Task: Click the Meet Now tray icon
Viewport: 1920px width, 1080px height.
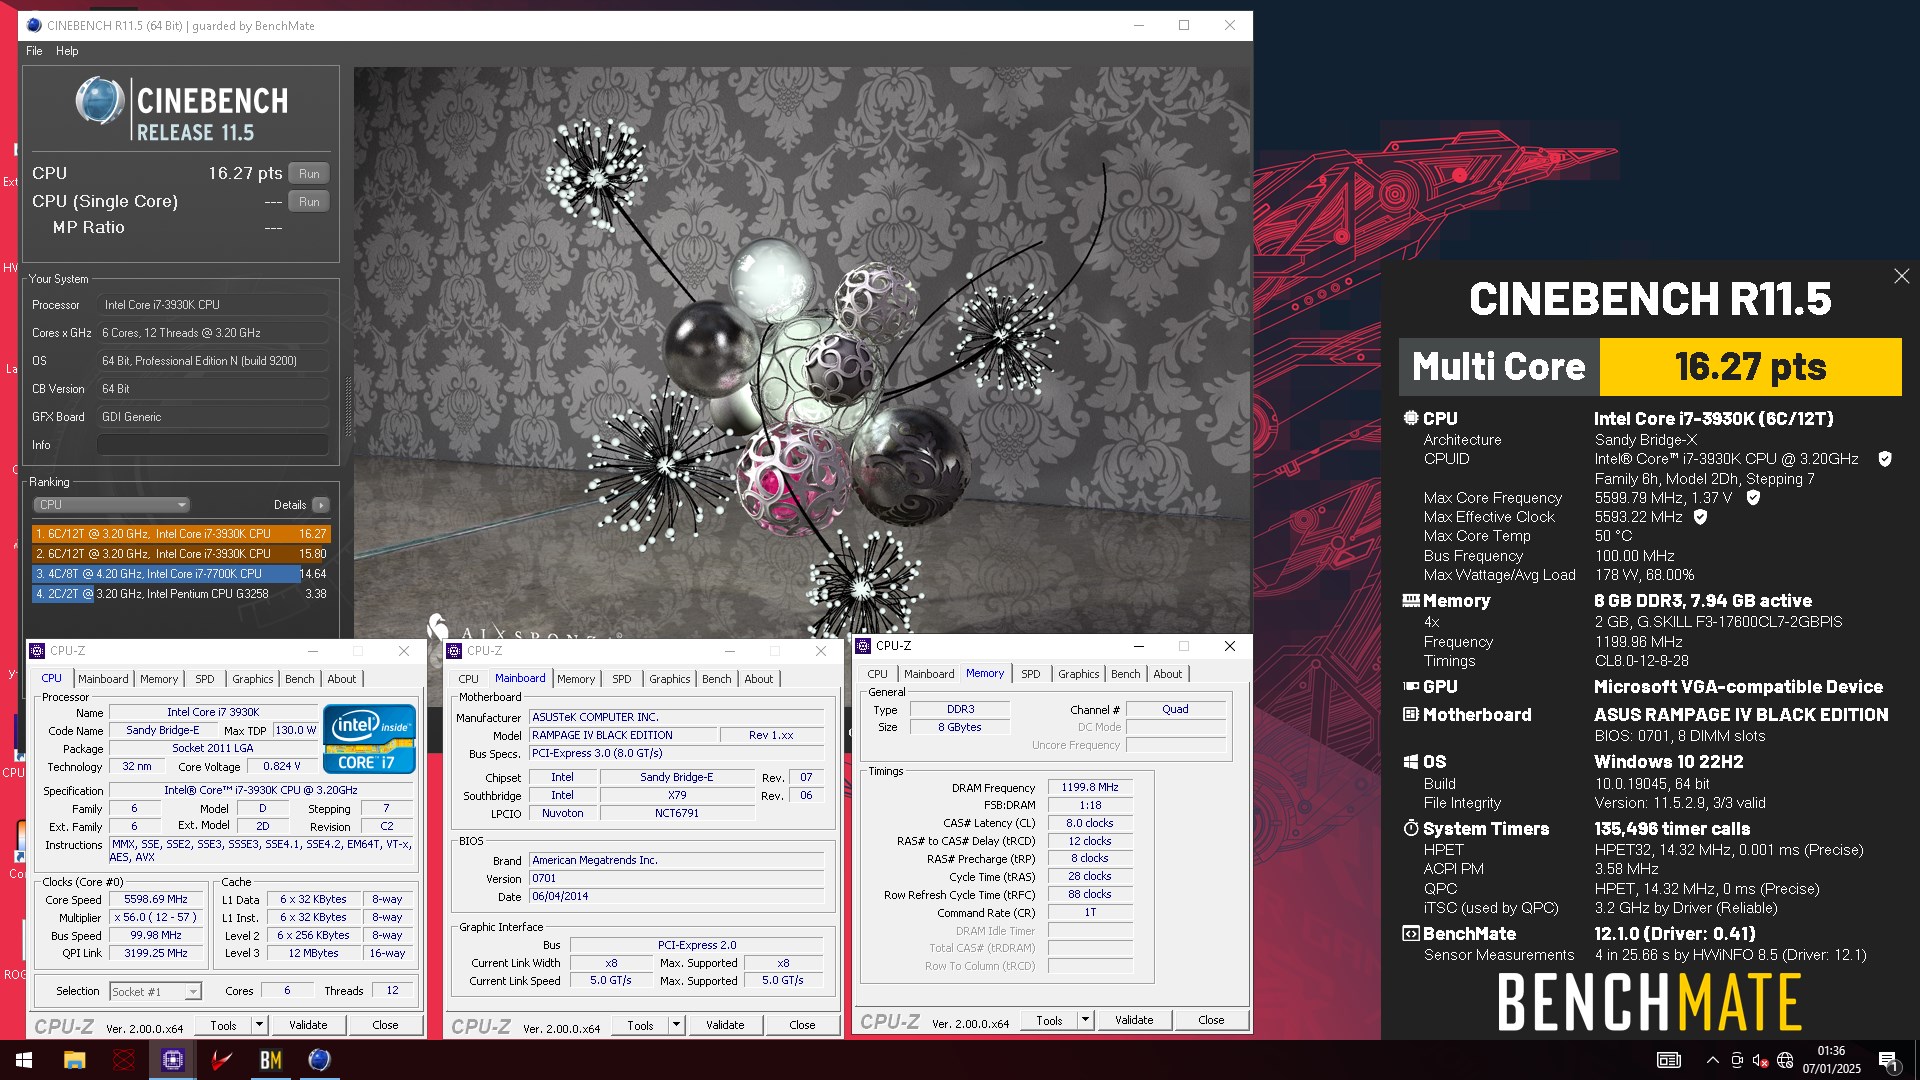Action: click(x=1737, y=1060)
